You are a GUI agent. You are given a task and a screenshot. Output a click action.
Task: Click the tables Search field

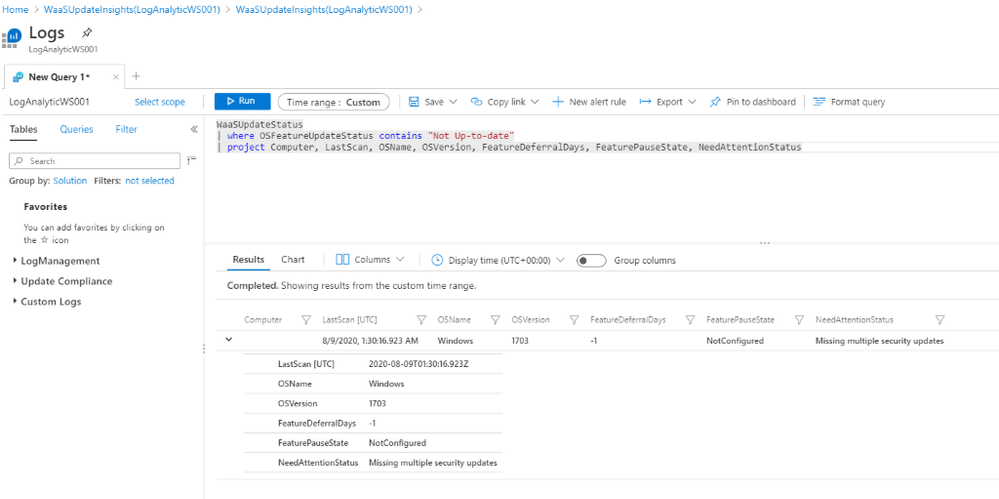click(95, 161)
